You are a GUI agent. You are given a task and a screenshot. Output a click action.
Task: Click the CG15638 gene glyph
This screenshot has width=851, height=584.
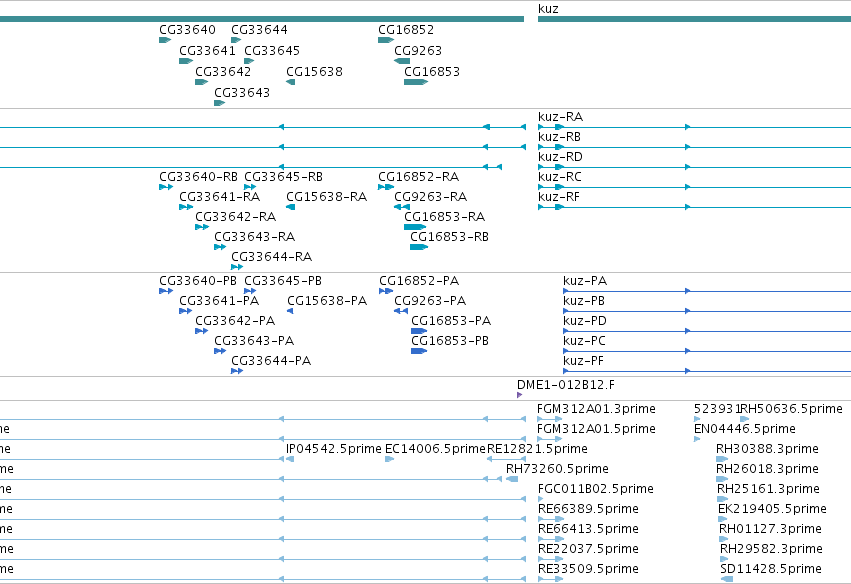click(x=290, y=82)
